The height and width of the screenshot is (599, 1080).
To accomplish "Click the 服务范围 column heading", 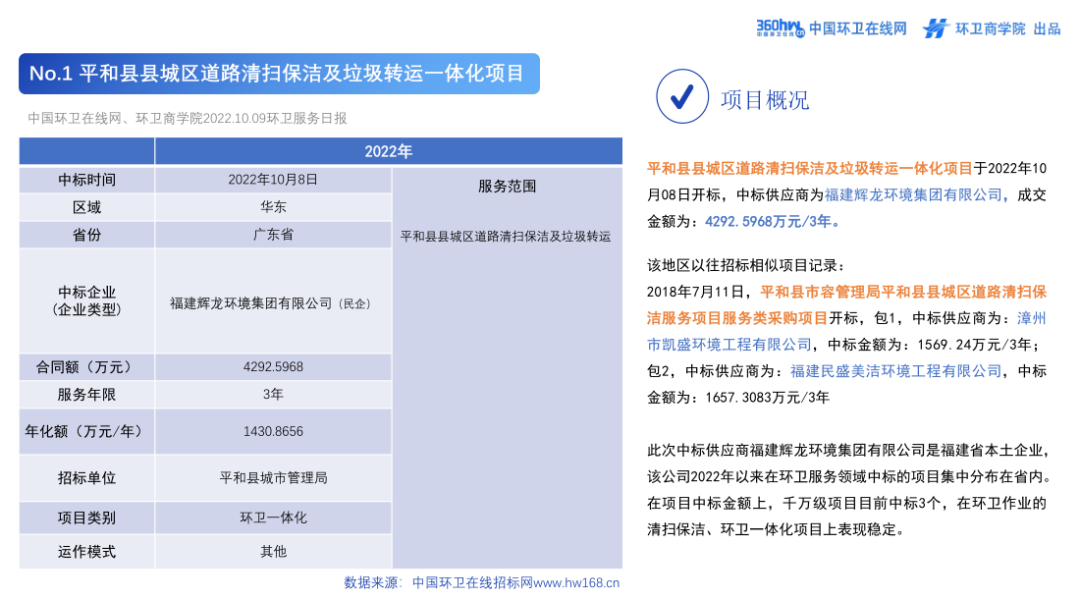I will point(507,187).
